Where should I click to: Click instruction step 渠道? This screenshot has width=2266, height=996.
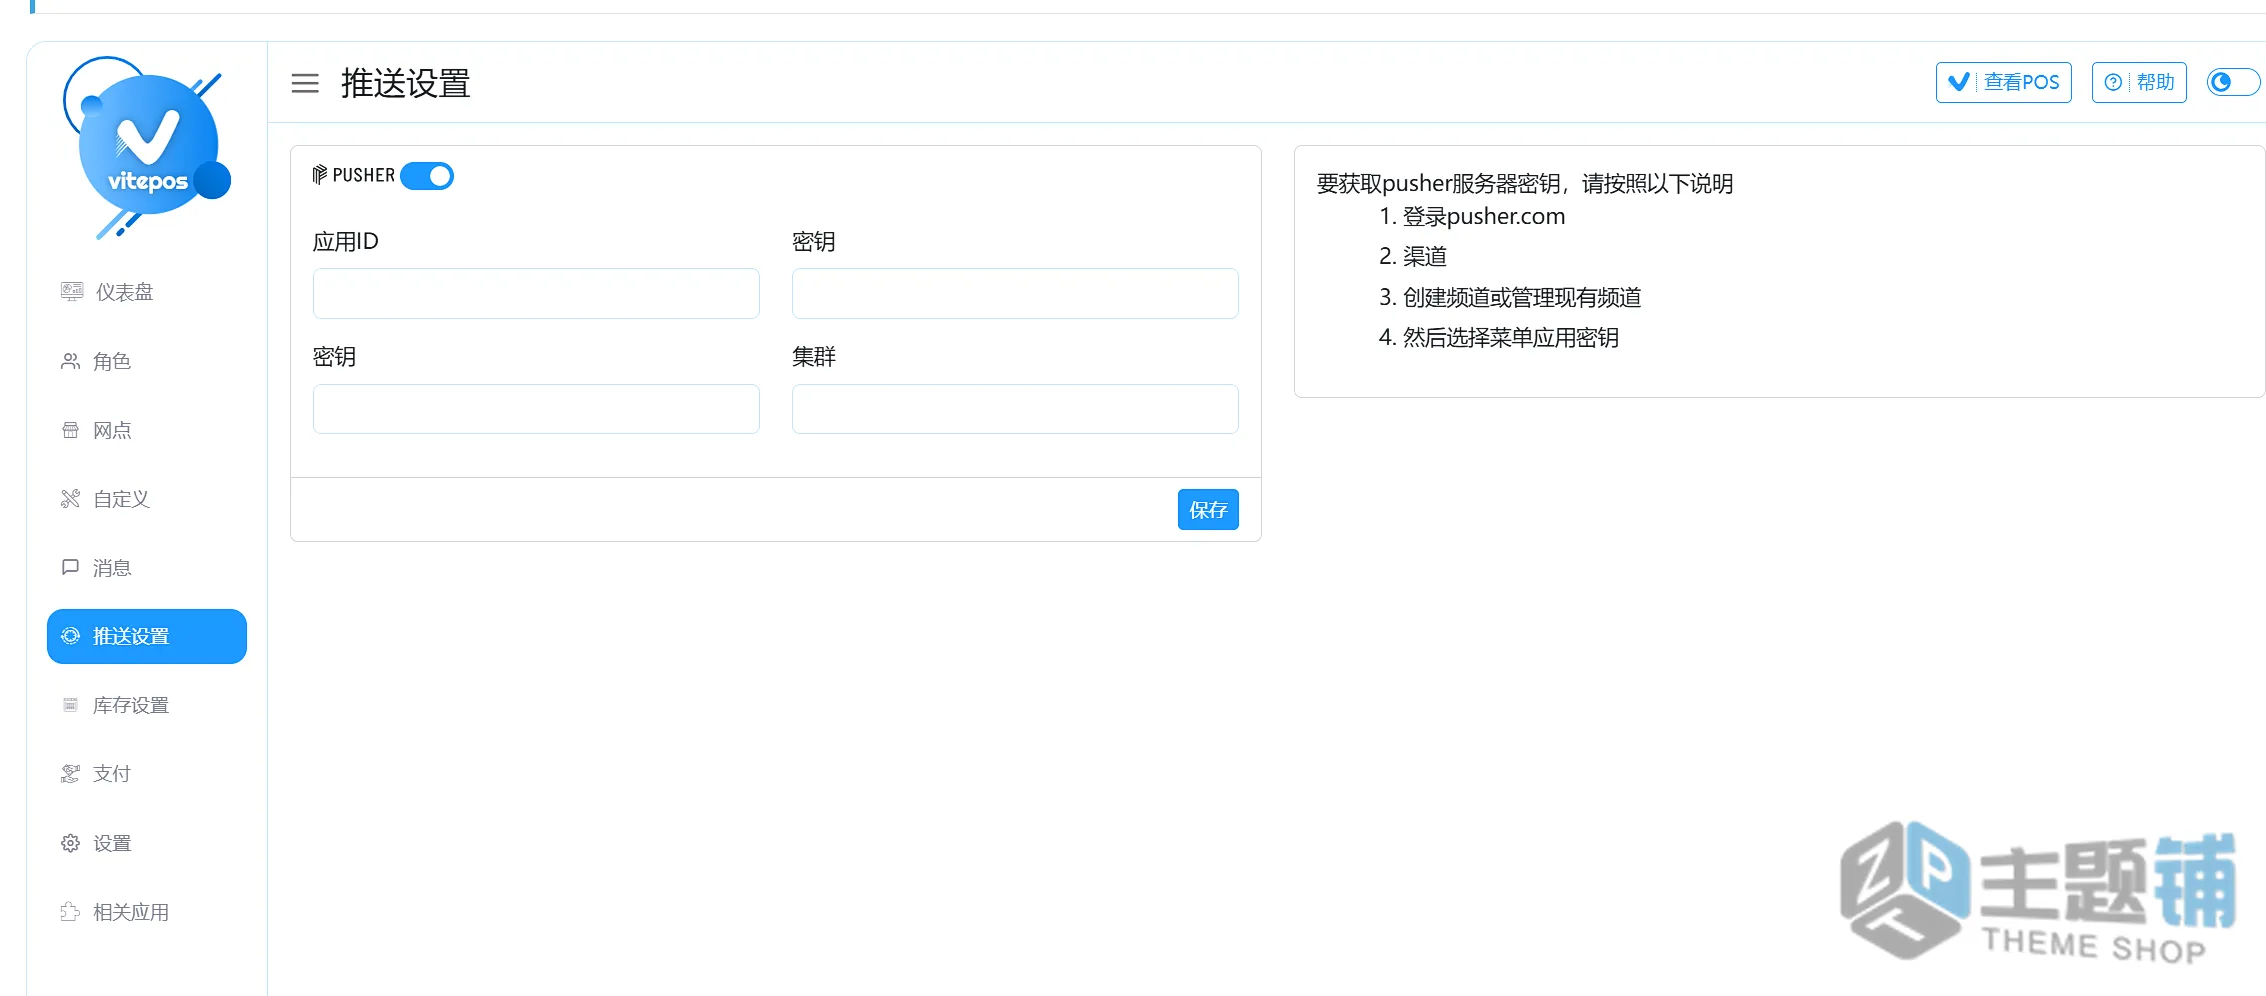click(1425, 257)
